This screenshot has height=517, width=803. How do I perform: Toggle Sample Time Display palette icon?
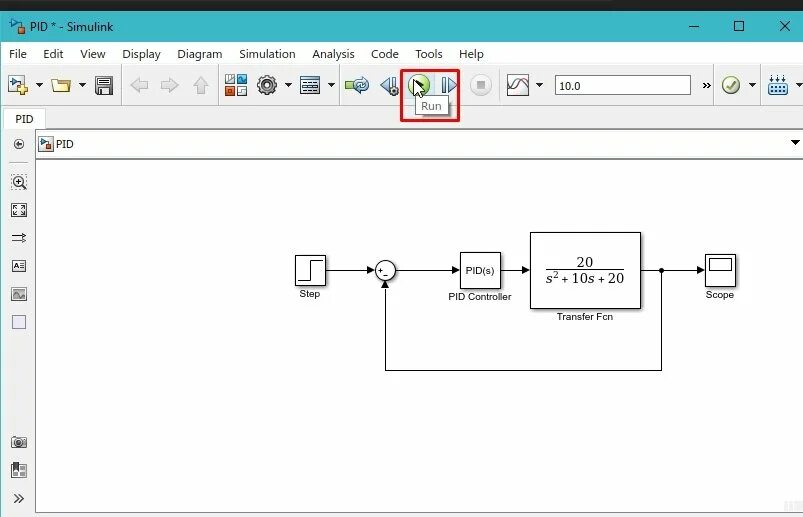pyautogui.click(x=19, y=238)
